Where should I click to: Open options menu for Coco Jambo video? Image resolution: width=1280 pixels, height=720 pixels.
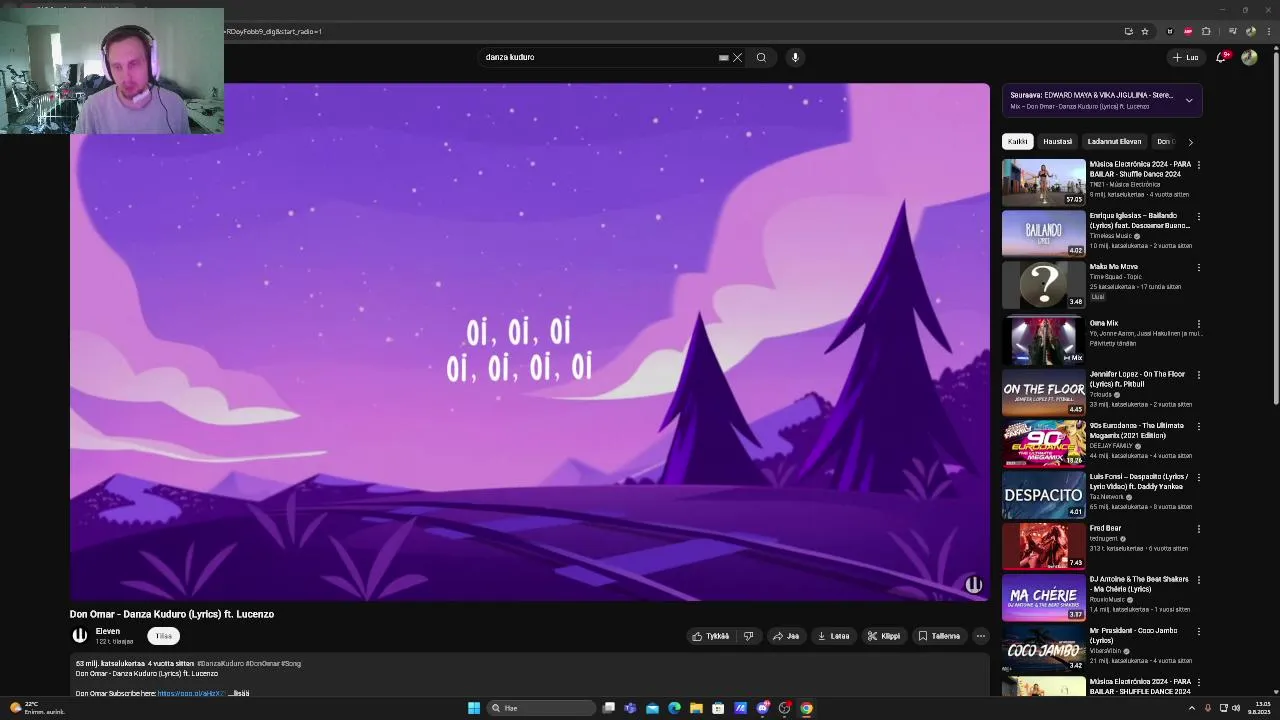pyautogui.click(x=1199, y=631)
